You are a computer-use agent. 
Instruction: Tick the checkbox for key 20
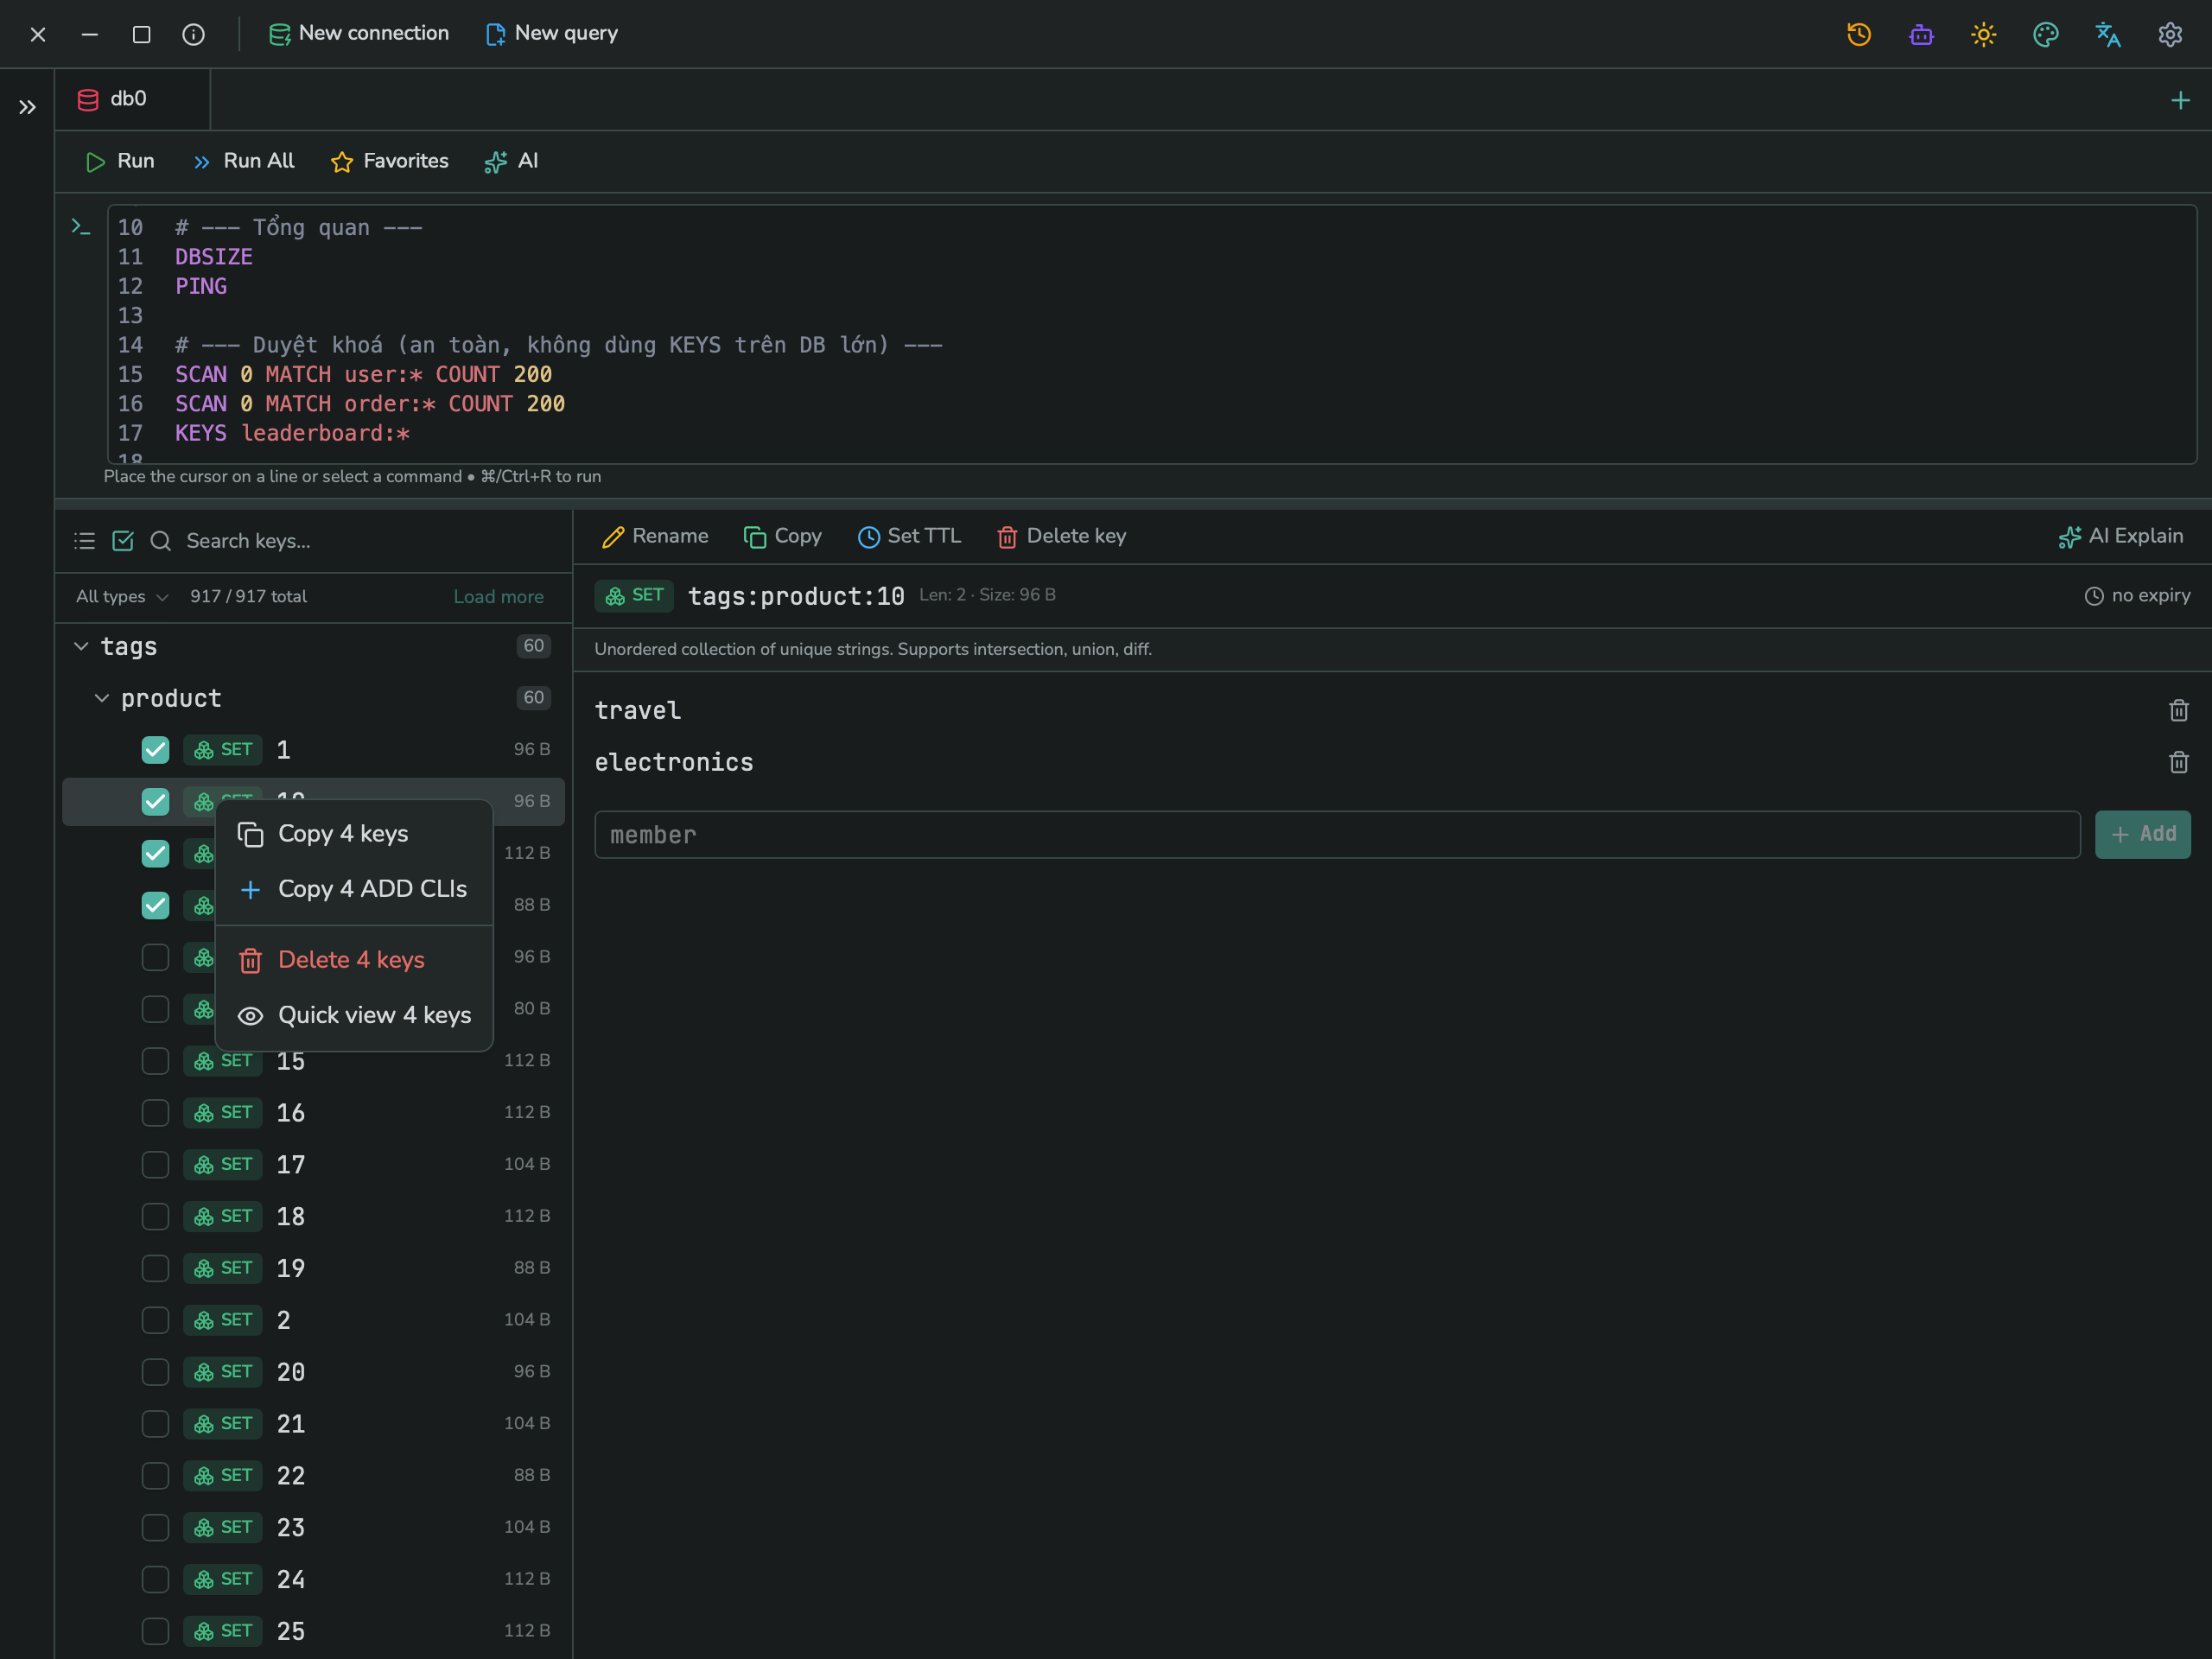click(155, 1371)
